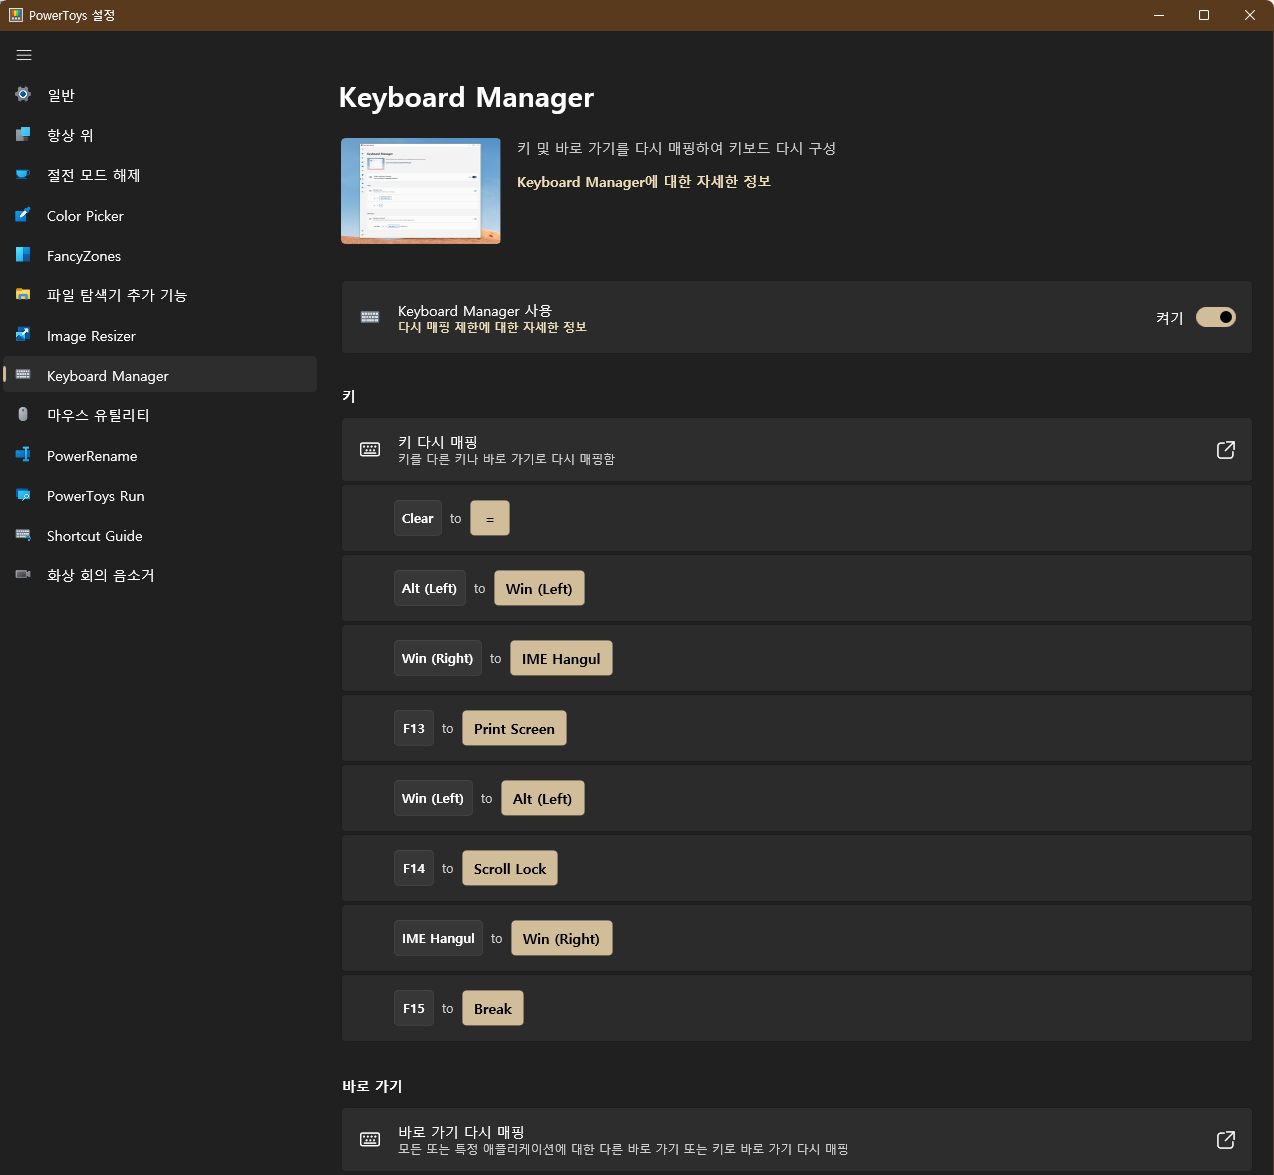Switch to PowerToys Run settings
This screenshot has height=1175, width=1274.
point(160,495)
